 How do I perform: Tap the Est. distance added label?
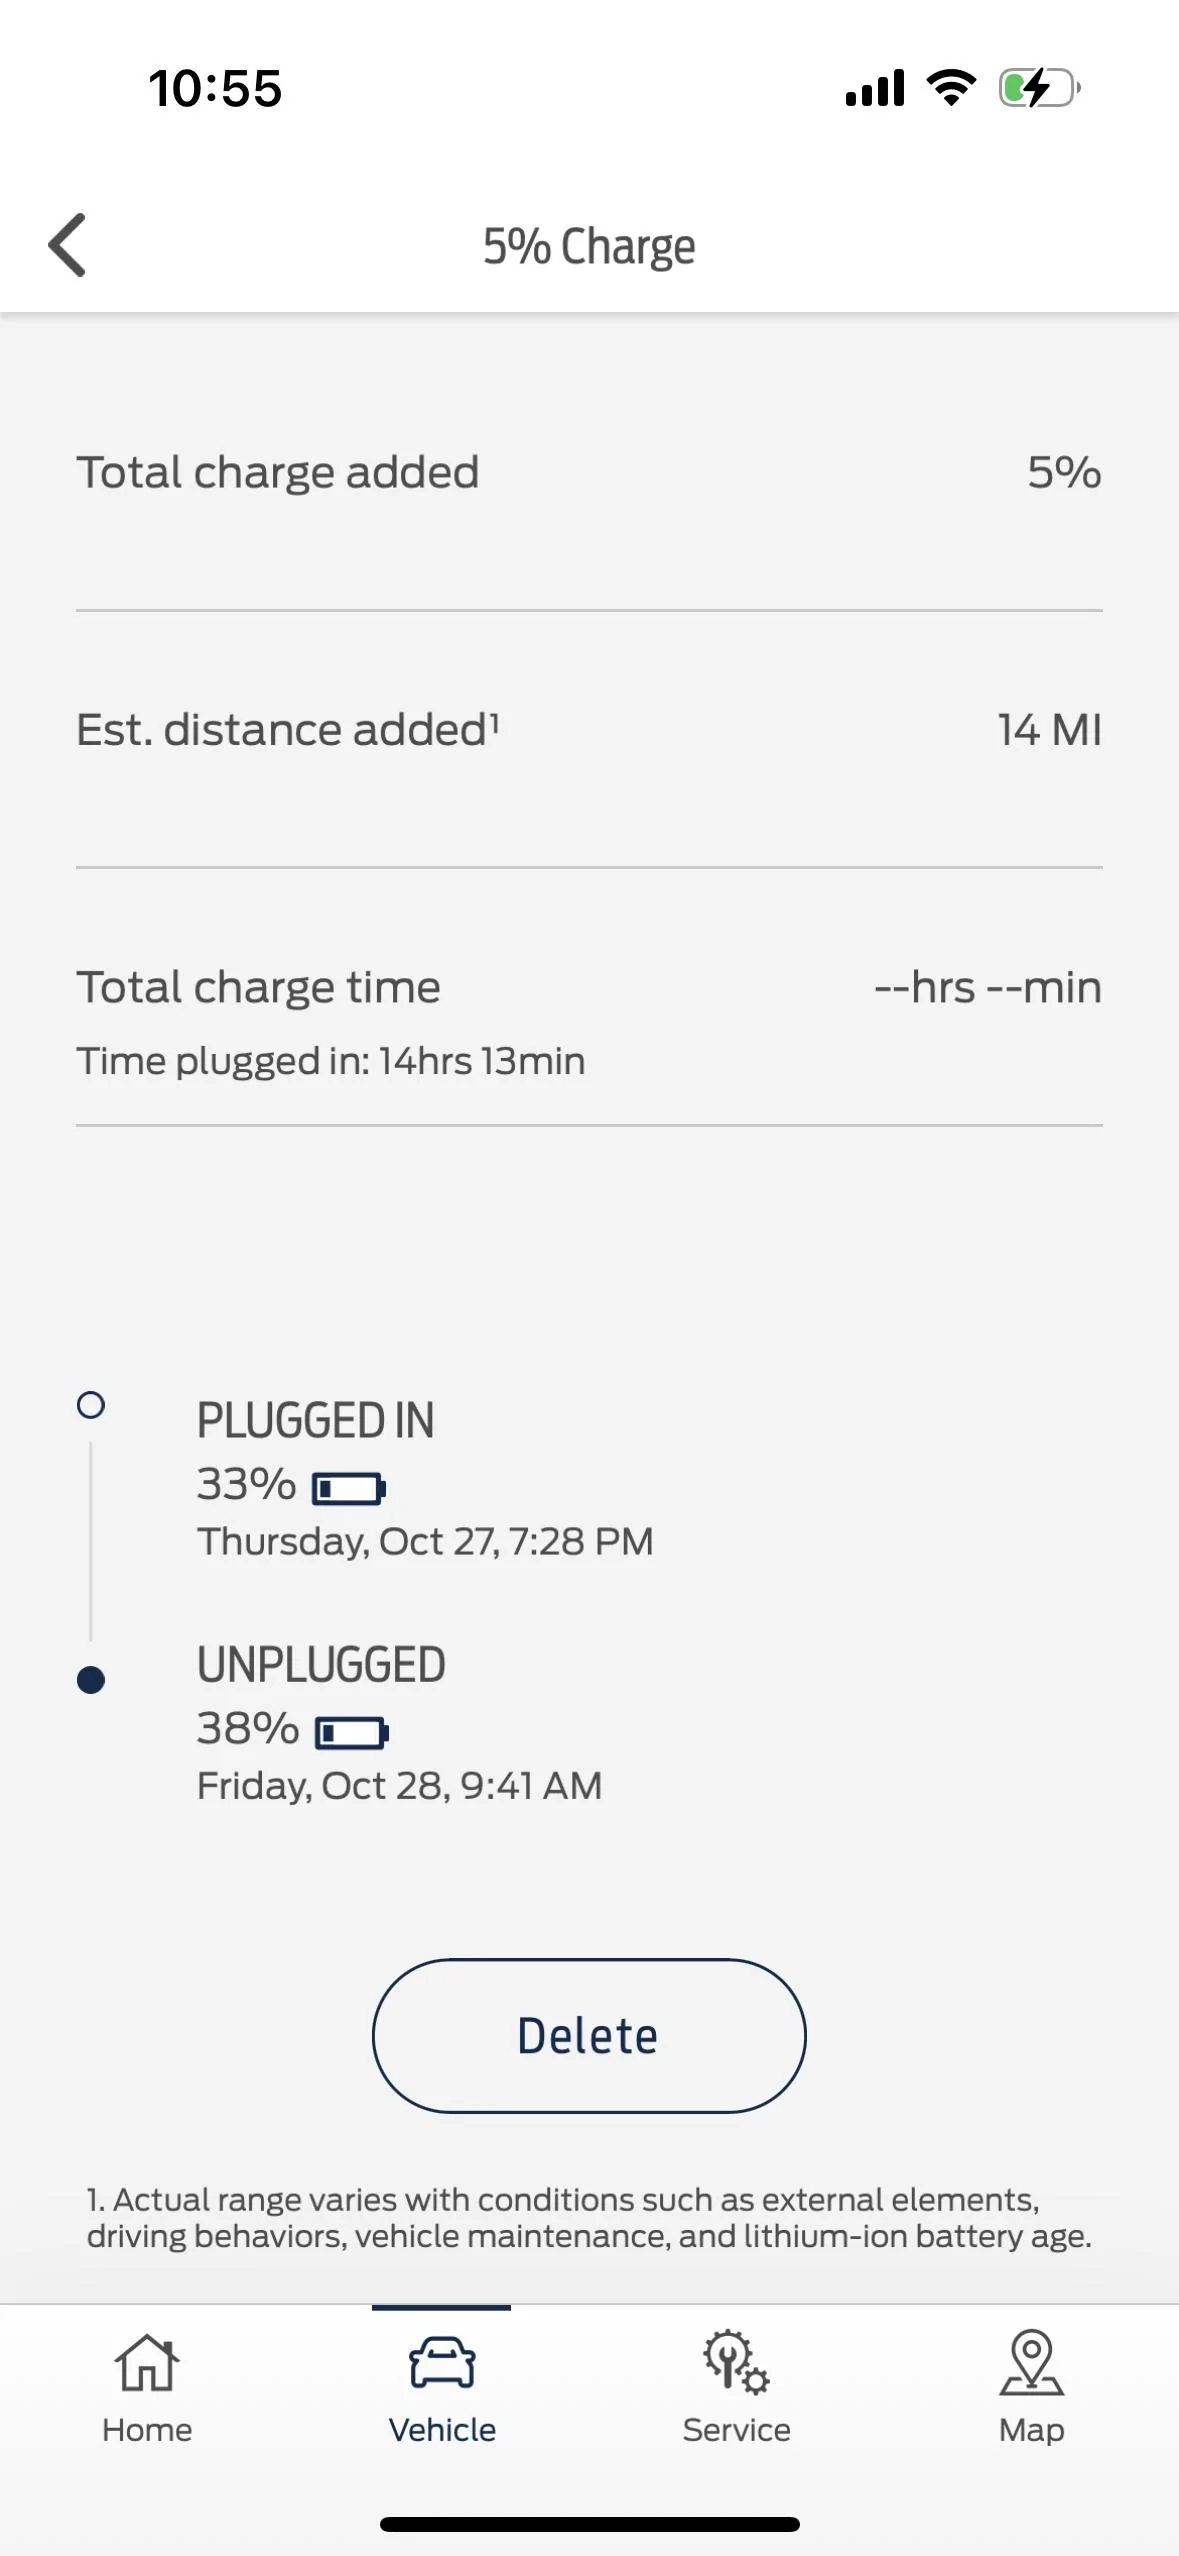tap(288, 730)
